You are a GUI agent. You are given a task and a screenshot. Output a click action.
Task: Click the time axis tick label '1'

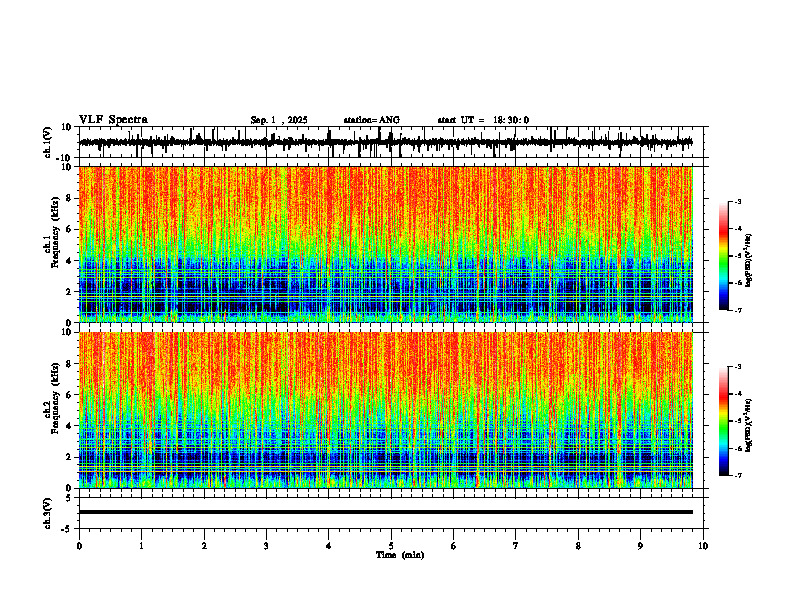click(x=141, y=546)
